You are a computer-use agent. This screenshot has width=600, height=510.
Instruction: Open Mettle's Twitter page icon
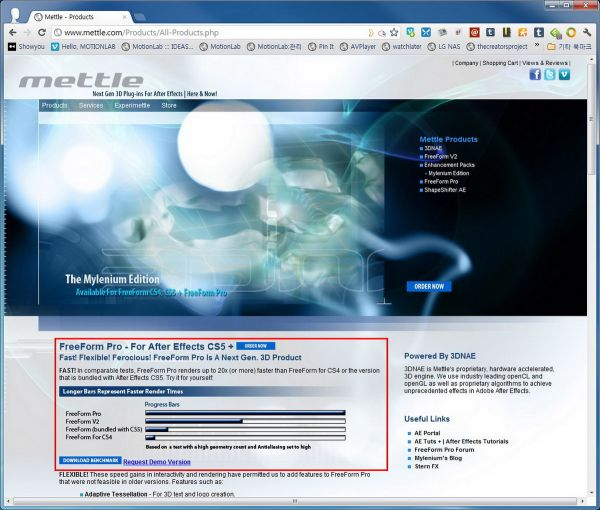coord(549,74)
